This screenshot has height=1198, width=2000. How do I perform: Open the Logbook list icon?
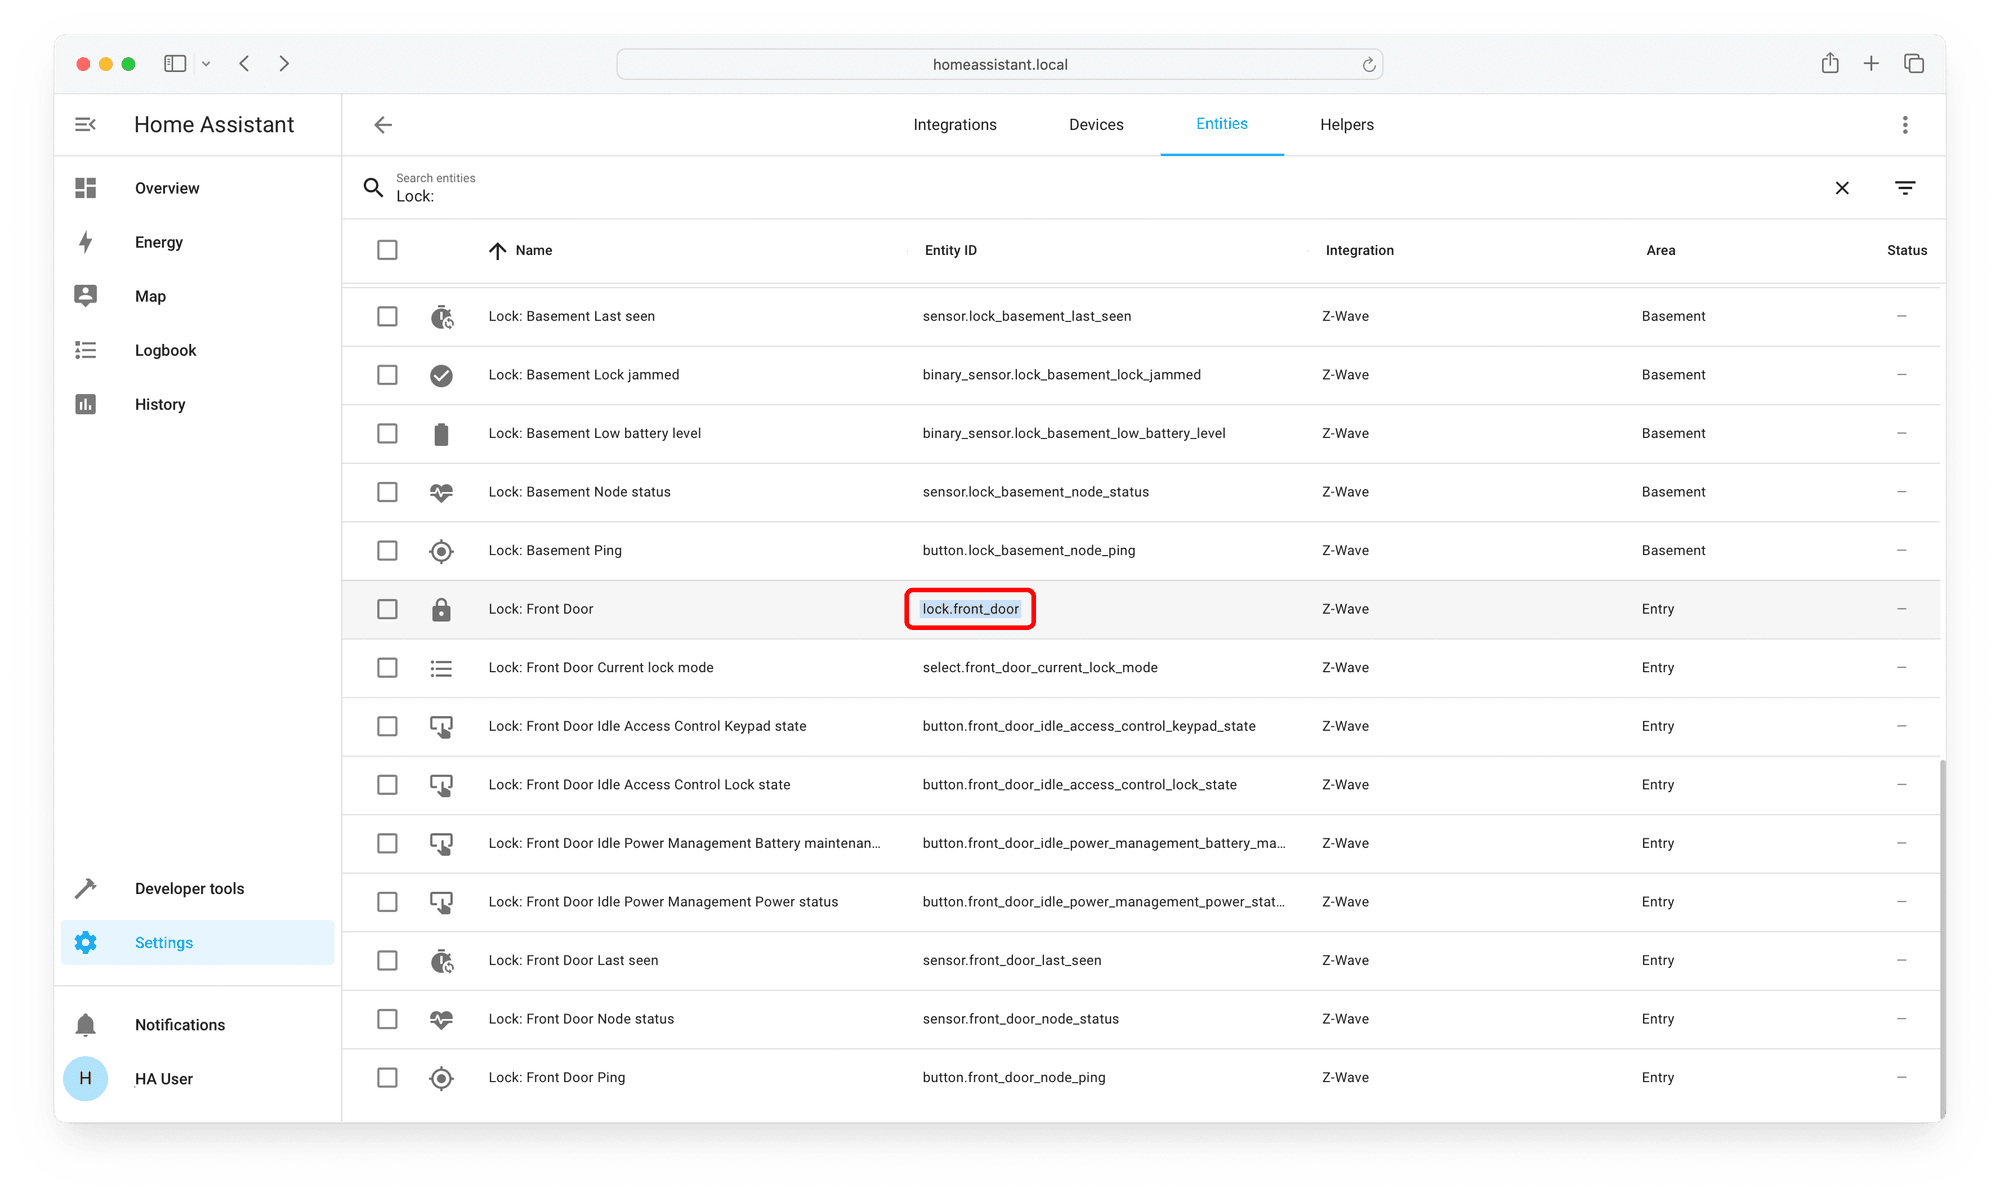[85, 350]
